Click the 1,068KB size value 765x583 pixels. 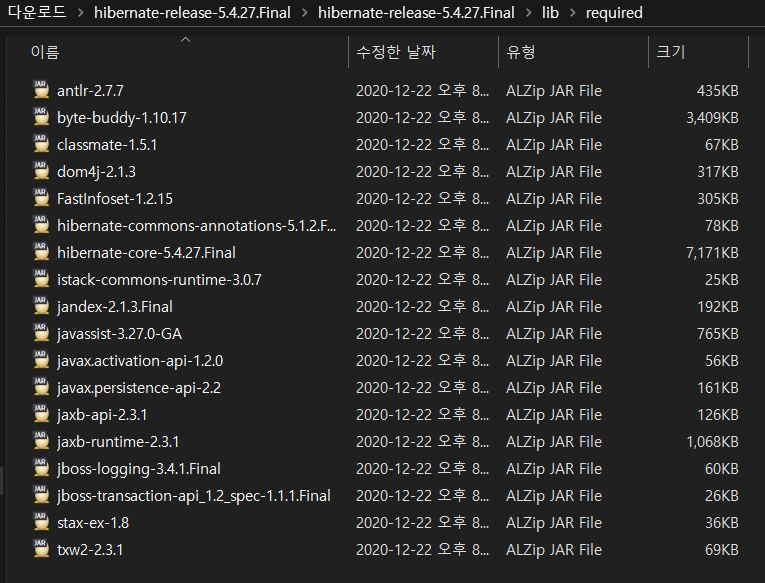712,442
